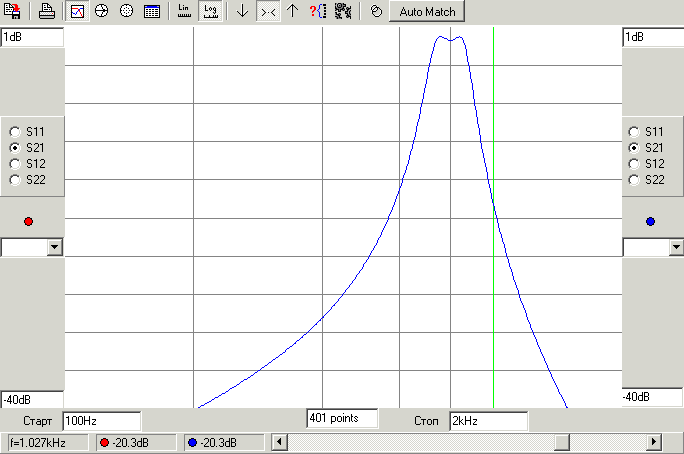Edit the right top scale 1dB field
684x454 pixels.
(653, 37)
